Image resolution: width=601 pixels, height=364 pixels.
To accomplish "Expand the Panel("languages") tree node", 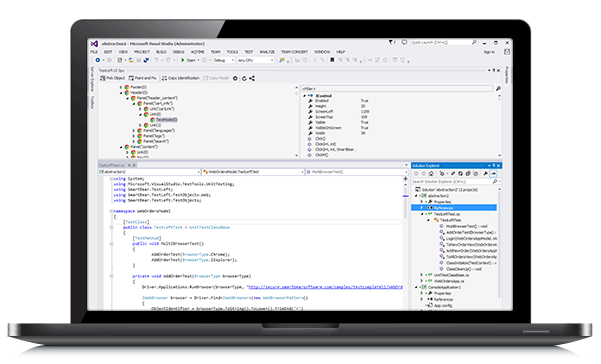I will tap(134, 131).
